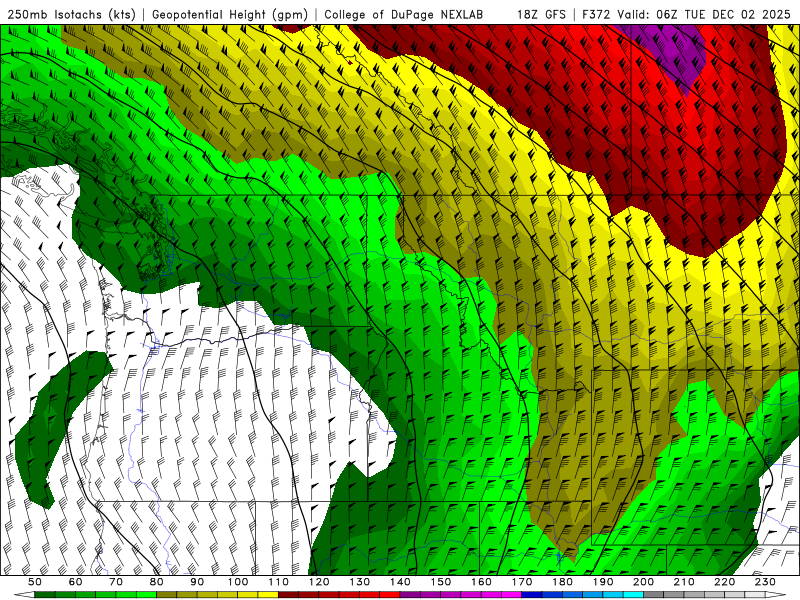Click the 100 label on the color scale
The width and height of the screenshot is (800, 600).
point(238,582)
